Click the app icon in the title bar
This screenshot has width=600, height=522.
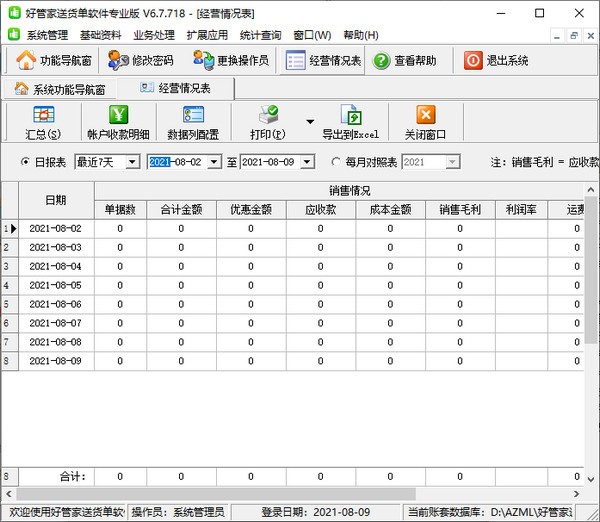click(15, 13)
